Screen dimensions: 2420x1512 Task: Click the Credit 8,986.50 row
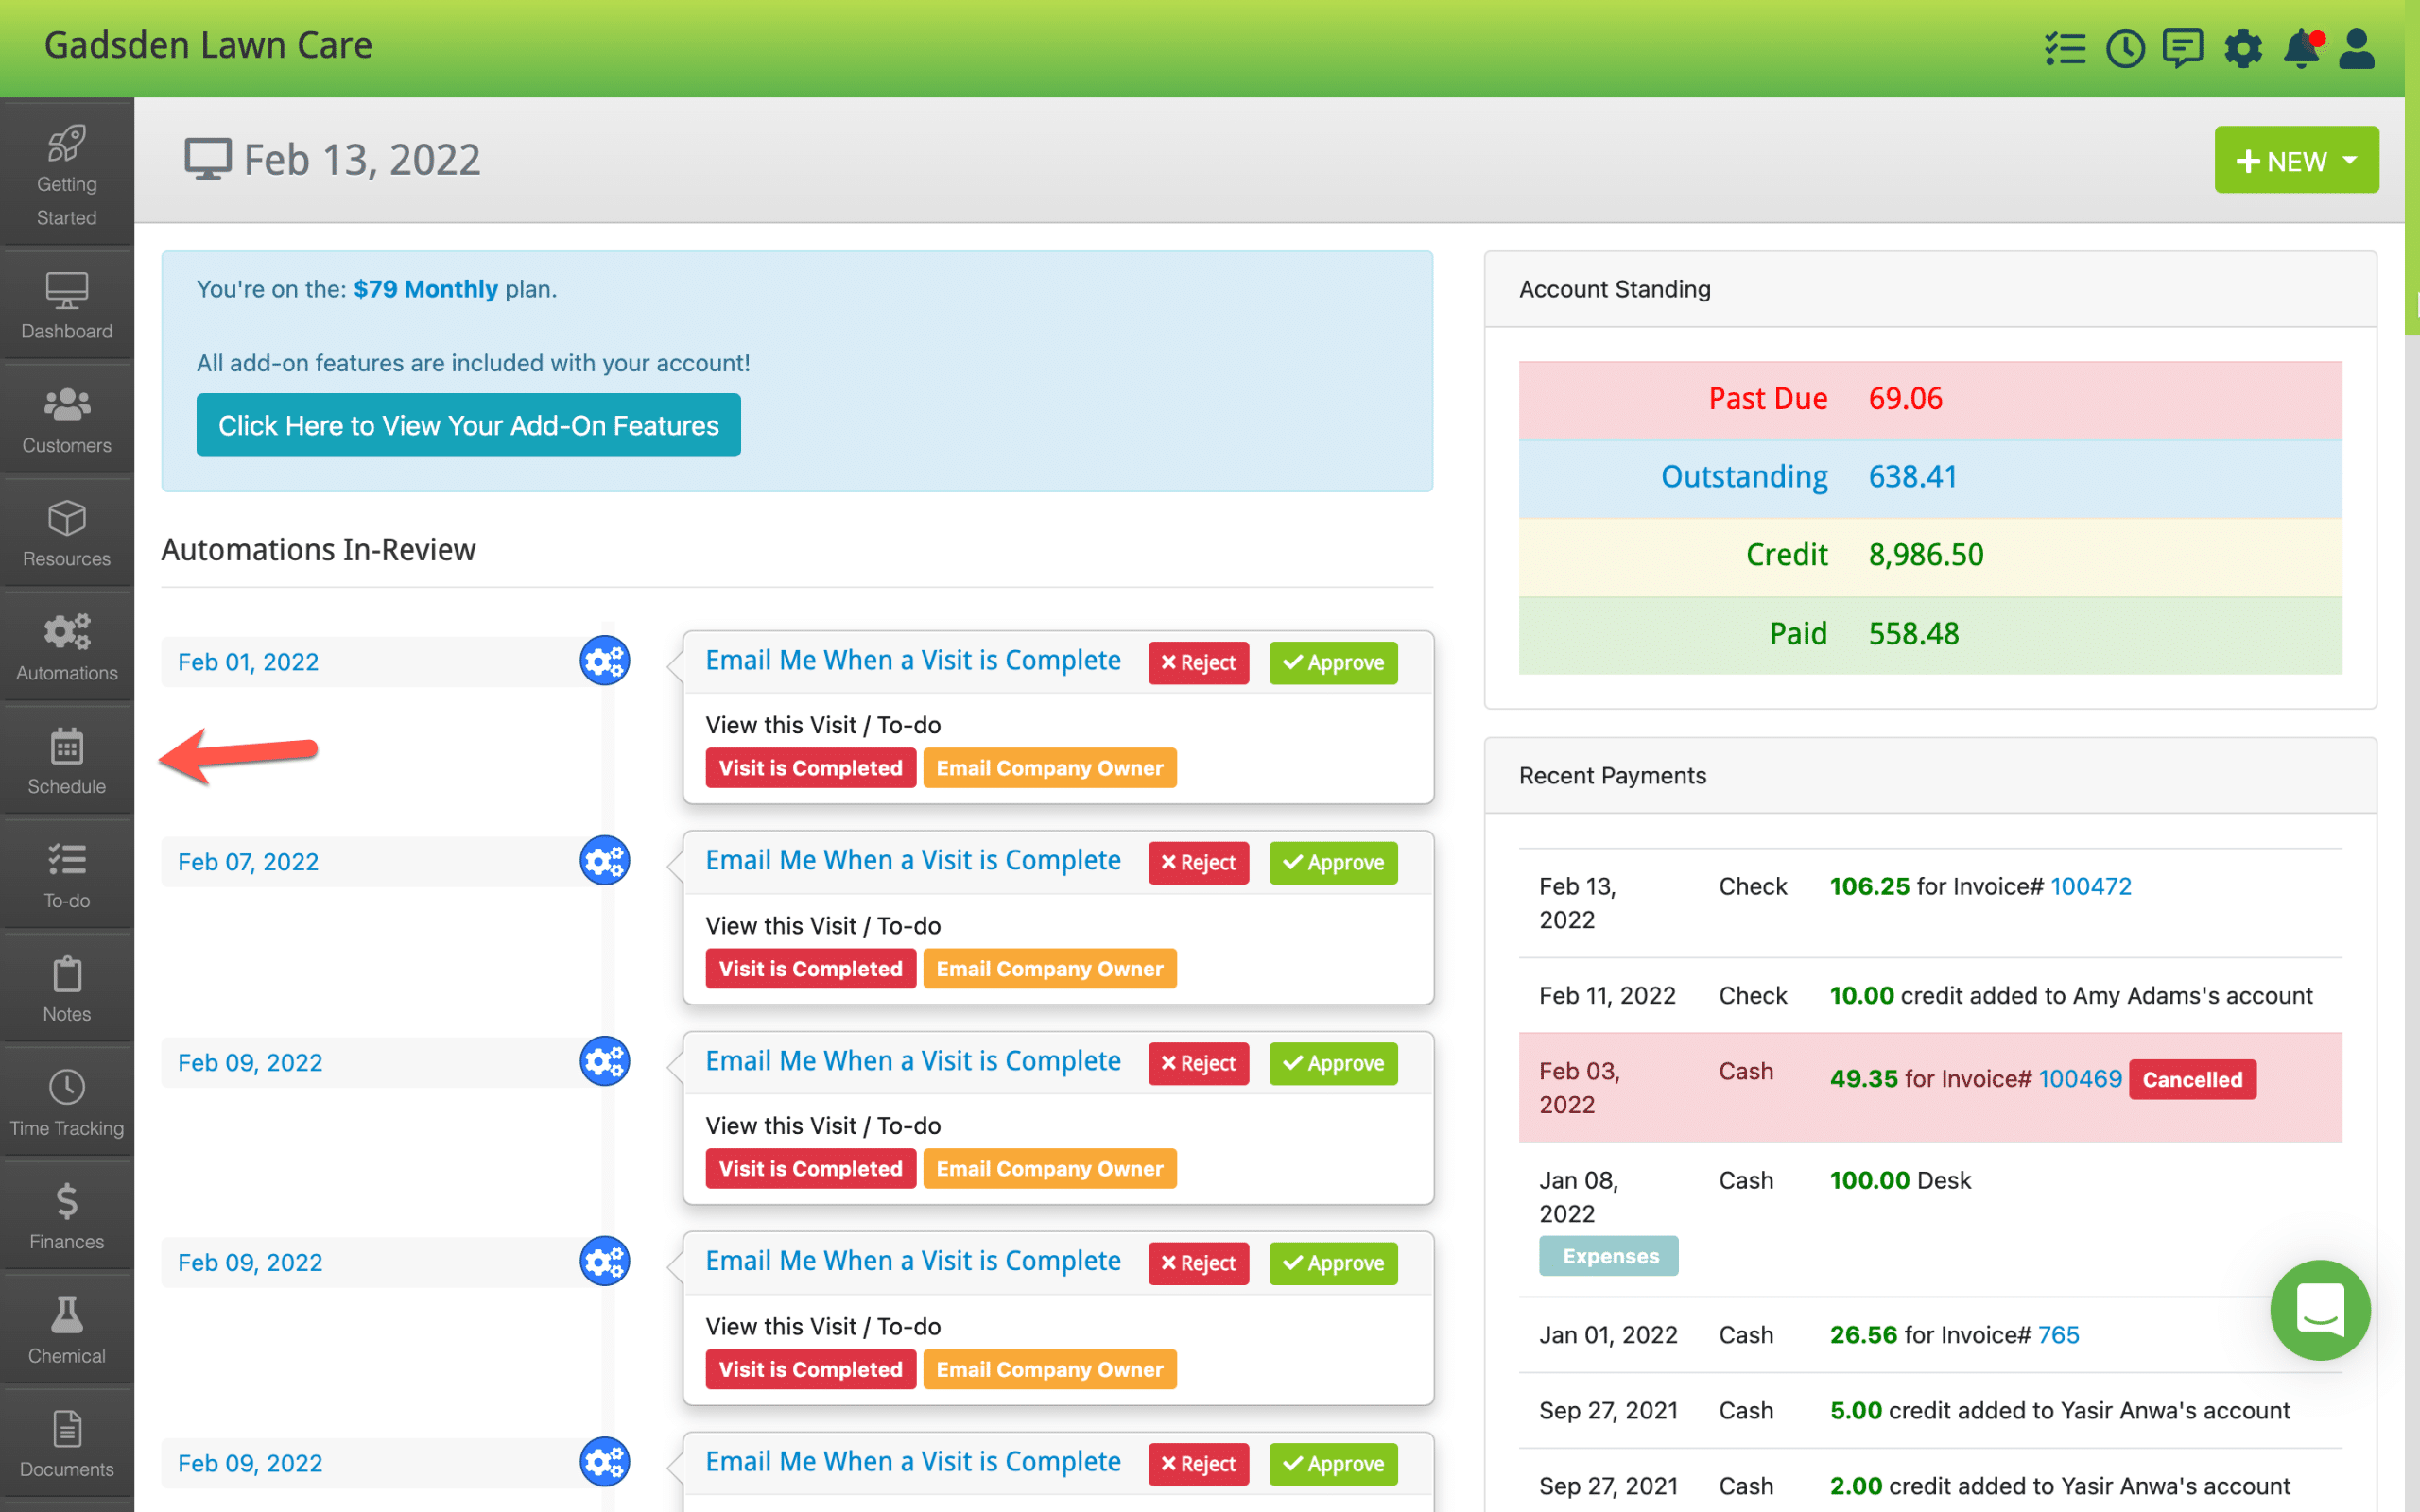1930,556
